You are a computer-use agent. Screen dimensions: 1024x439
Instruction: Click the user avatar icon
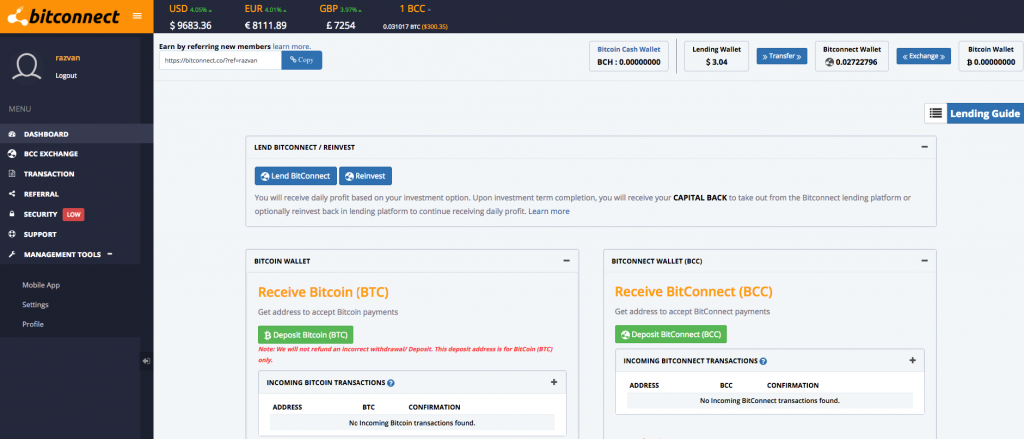(27, 67)
